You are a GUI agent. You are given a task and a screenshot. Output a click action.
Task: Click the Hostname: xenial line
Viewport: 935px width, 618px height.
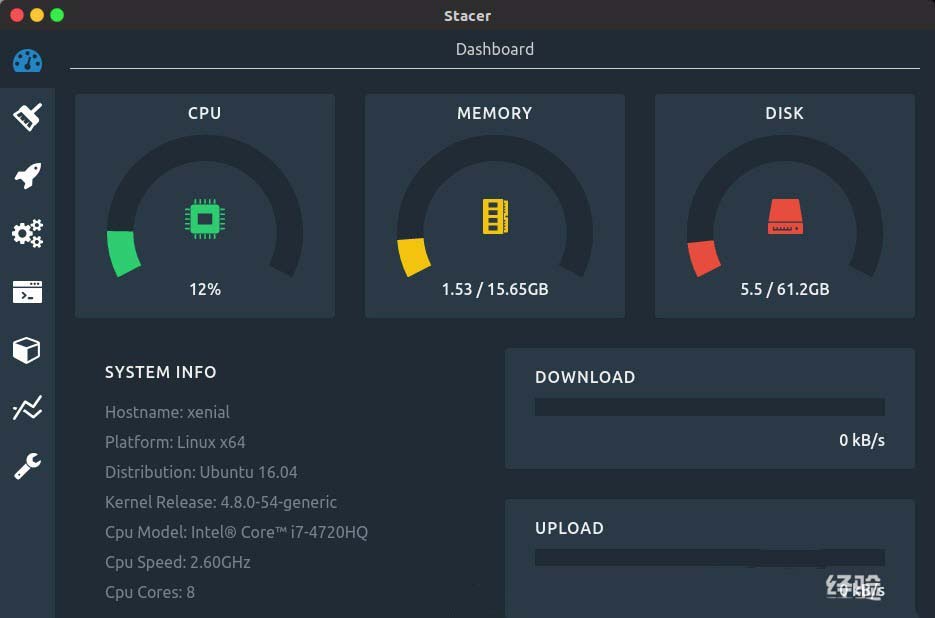[x=167, y=412]
